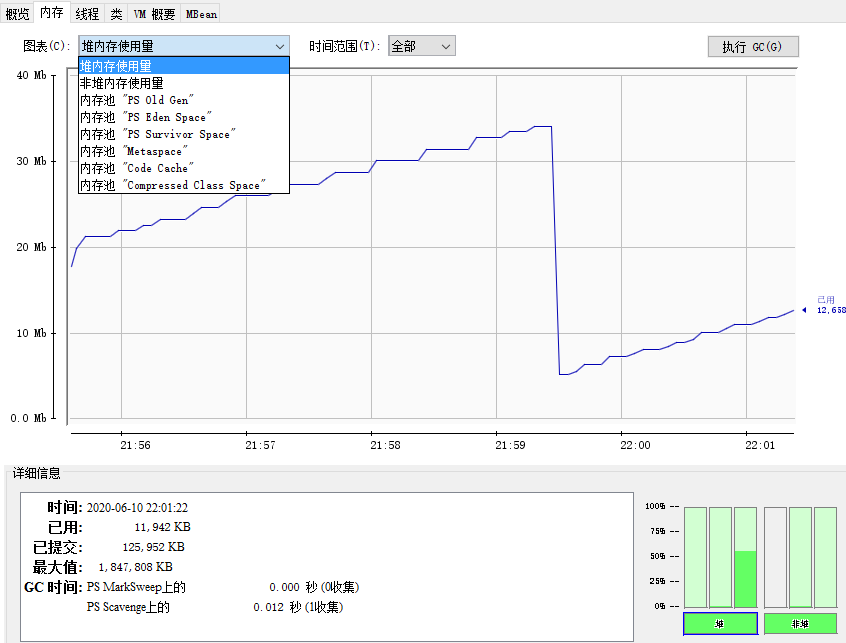Collapse the 图表 chart dropdown
Viewport: 846px width, 643px height.
pyautogui.click(x=183, y=46)
